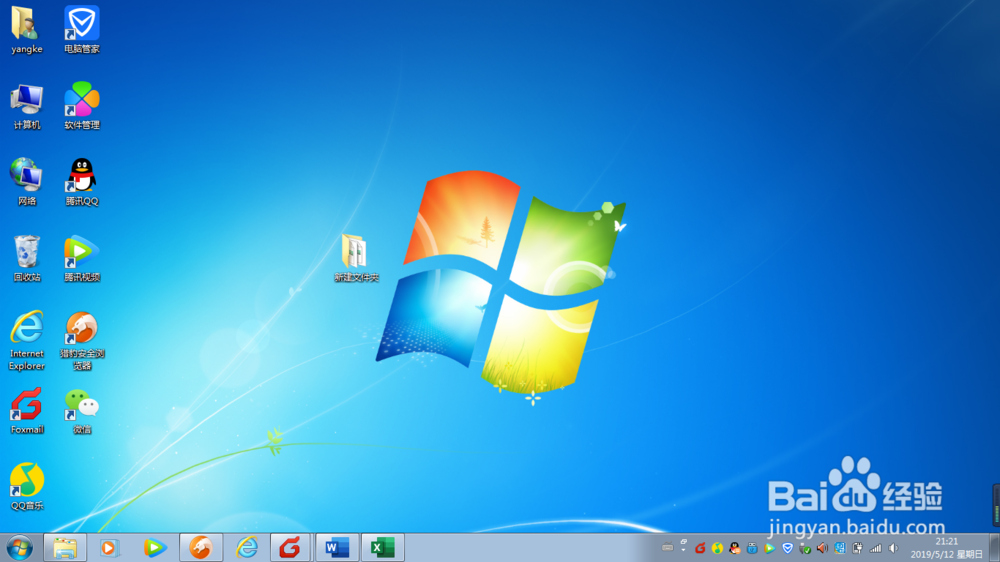Click the power plug battery tray icon
This screenshot has height=562, width=1000.
tap(857, 548)
